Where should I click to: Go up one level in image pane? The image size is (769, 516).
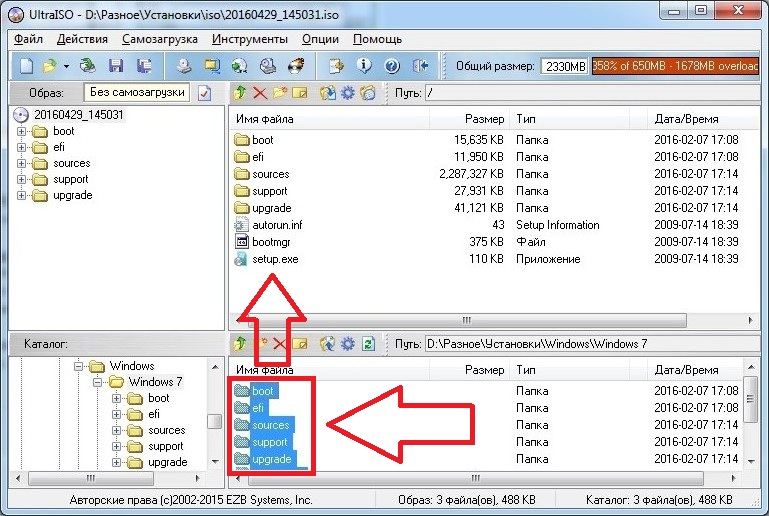(x=240, y=93)
